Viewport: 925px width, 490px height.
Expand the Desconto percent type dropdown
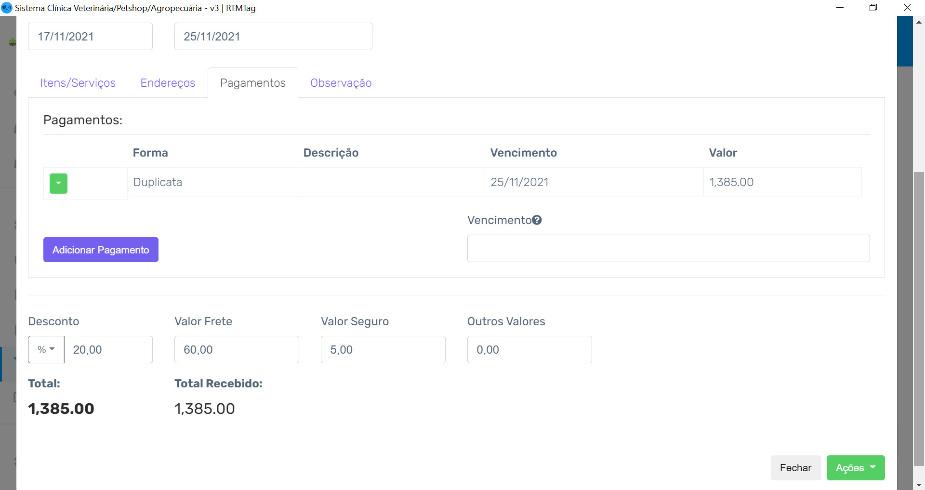click(x=46, y=350)
